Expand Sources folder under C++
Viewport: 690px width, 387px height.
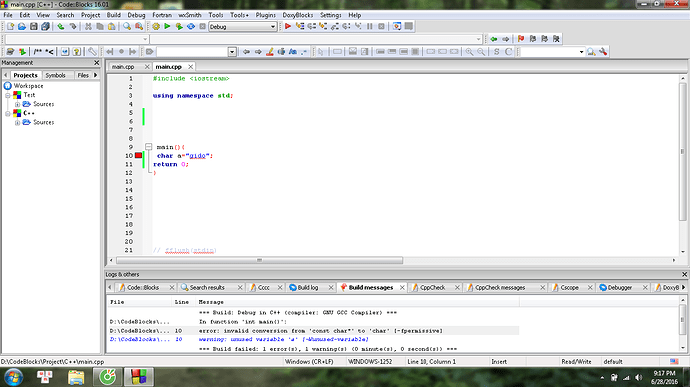(17, 122)
